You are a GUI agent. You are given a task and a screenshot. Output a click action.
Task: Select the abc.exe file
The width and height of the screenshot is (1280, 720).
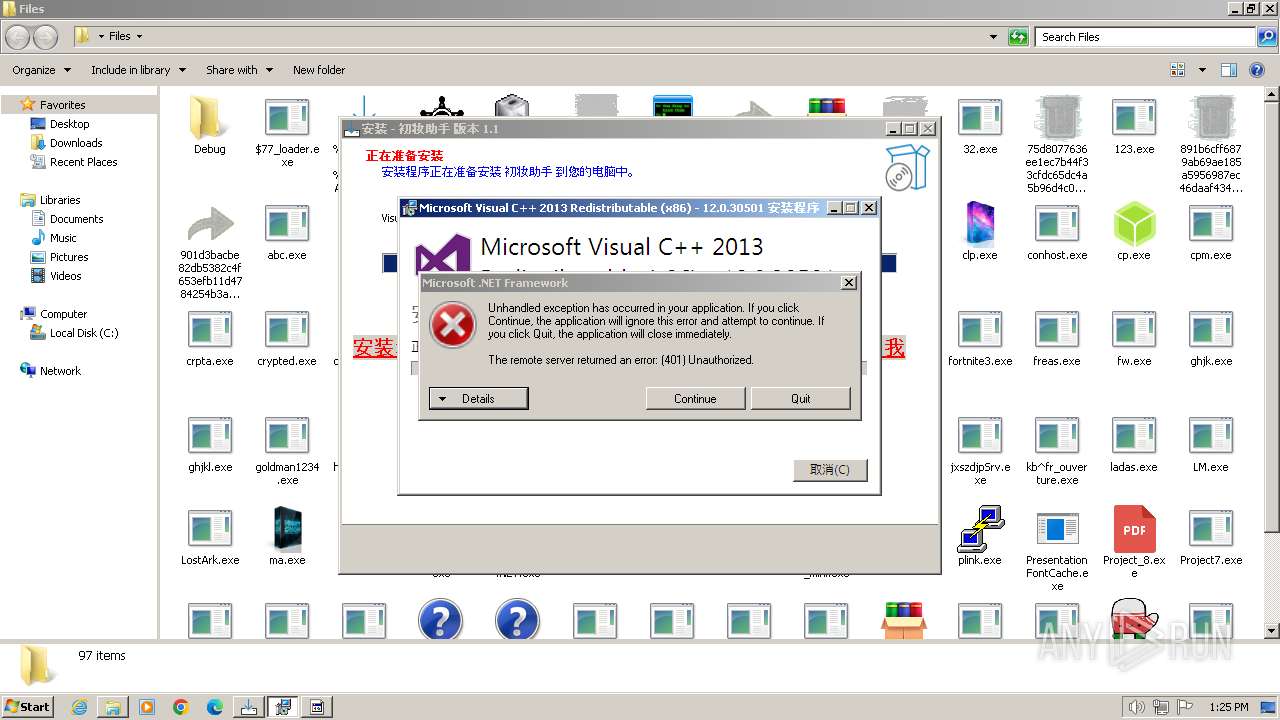(x=287, y=233)
